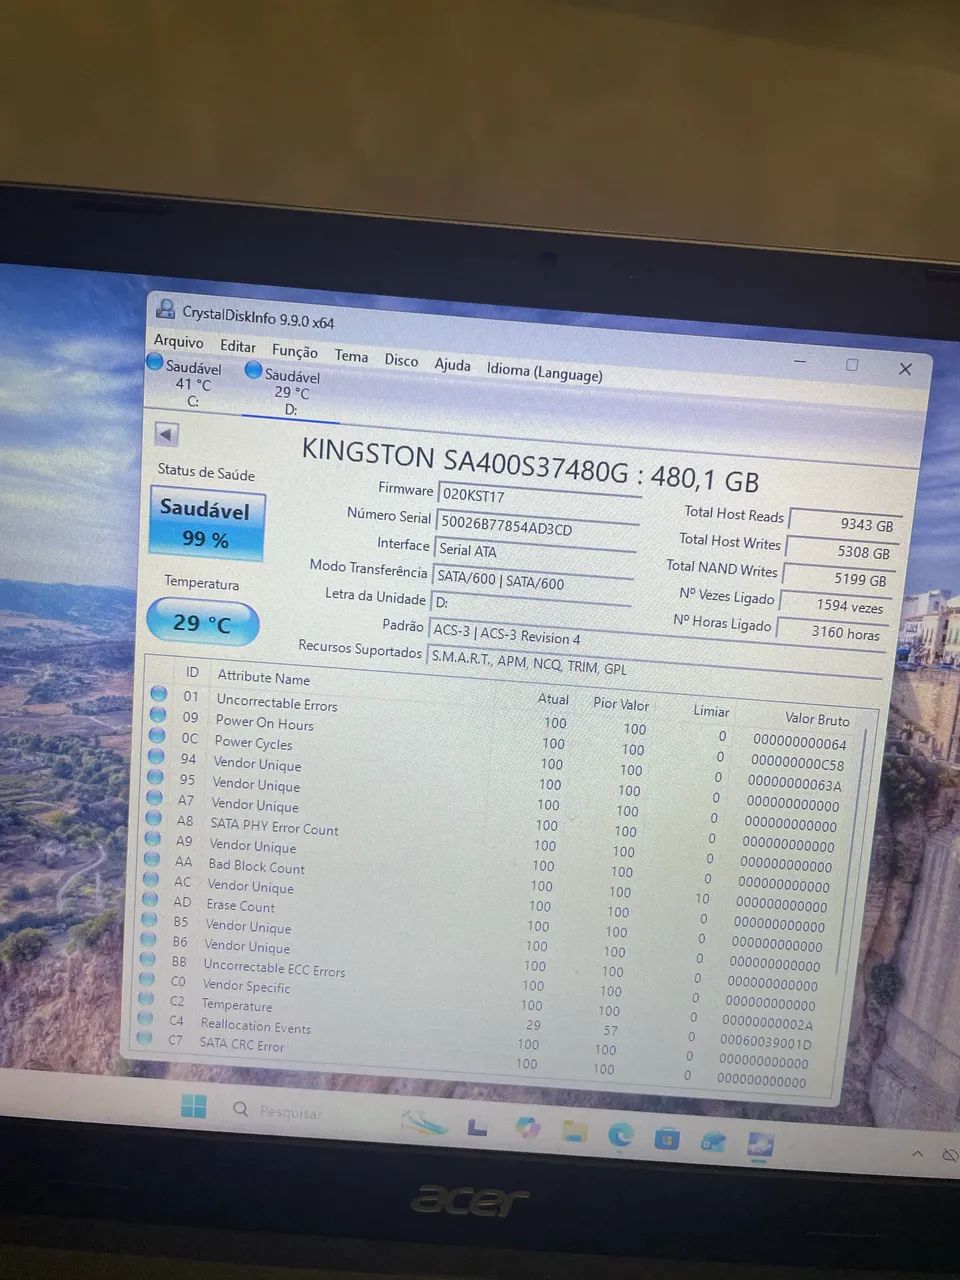Click power on count value 1594 vezes
The image size is (960, 1280).
834,604
